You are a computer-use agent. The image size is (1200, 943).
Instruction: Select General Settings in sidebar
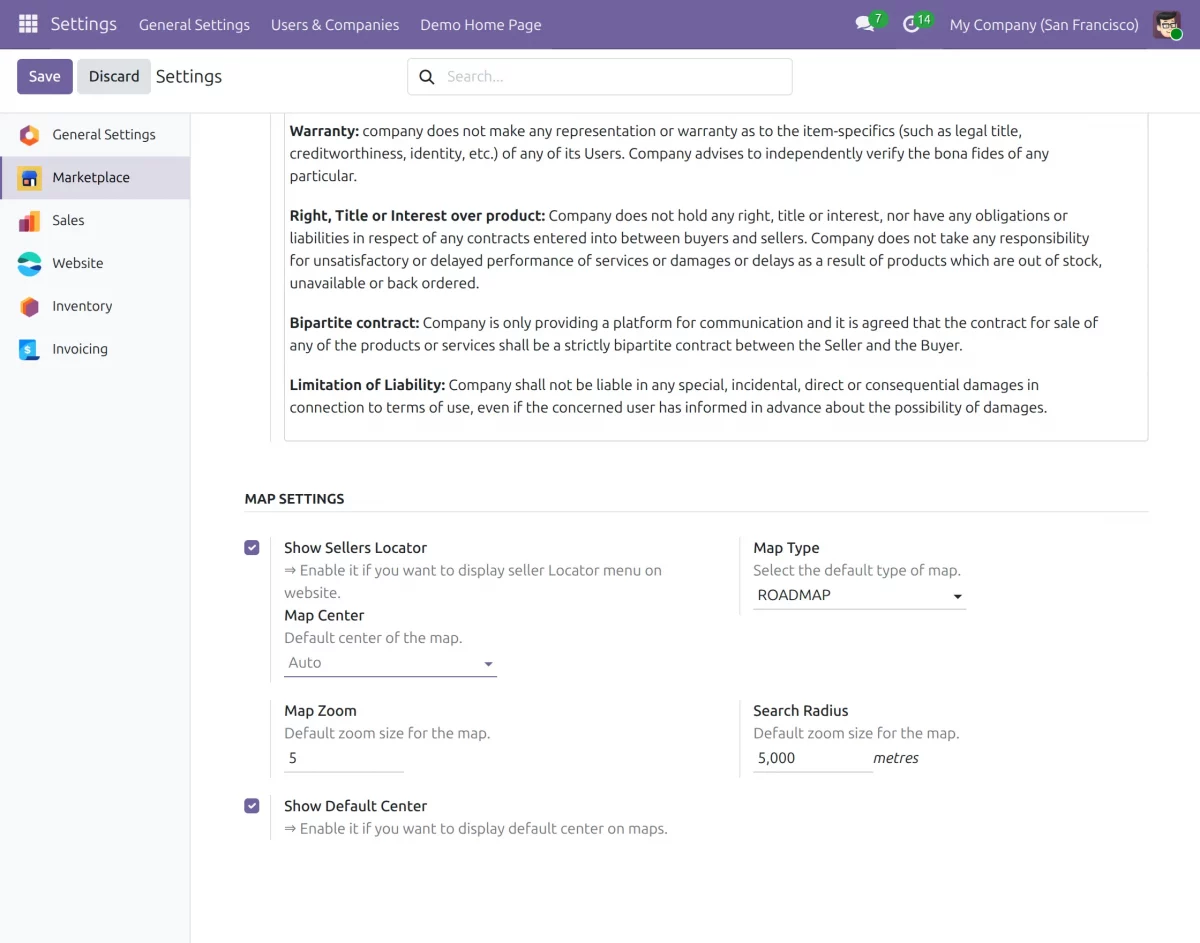pyautogui.click(x=95, y=135)
